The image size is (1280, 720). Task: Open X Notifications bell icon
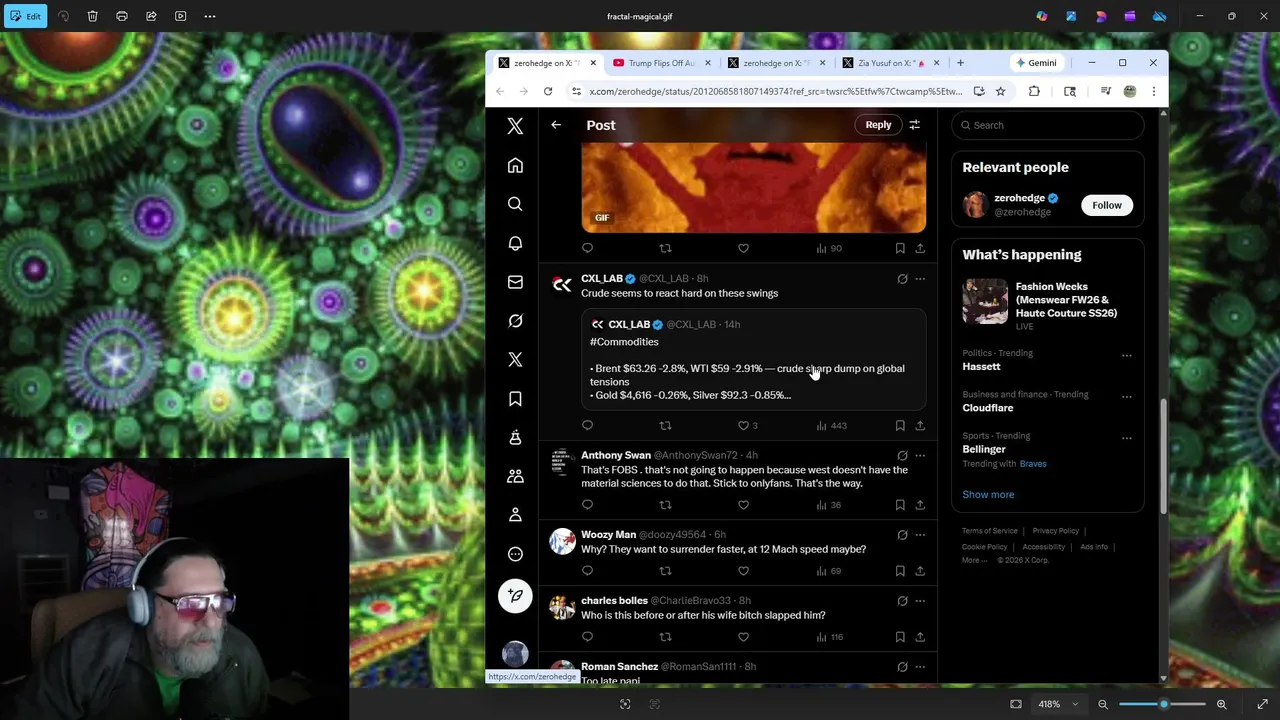pyautogui.click(x=515, y=243)
